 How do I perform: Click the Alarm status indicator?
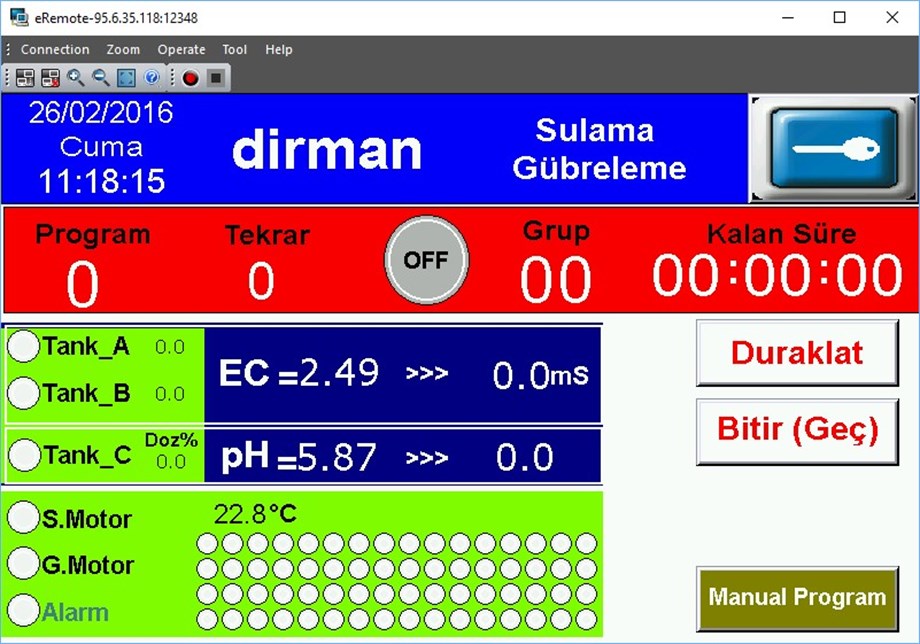(x=24, y=611)
